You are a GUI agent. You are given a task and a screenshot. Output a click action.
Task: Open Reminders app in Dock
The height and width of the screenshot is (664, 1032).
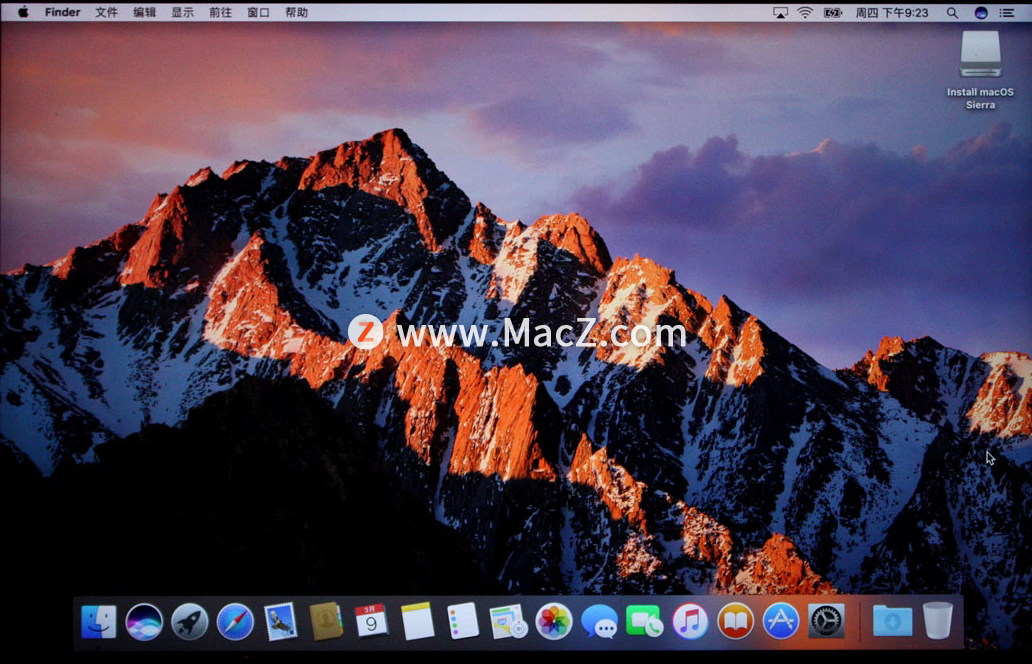coord(463,622)
